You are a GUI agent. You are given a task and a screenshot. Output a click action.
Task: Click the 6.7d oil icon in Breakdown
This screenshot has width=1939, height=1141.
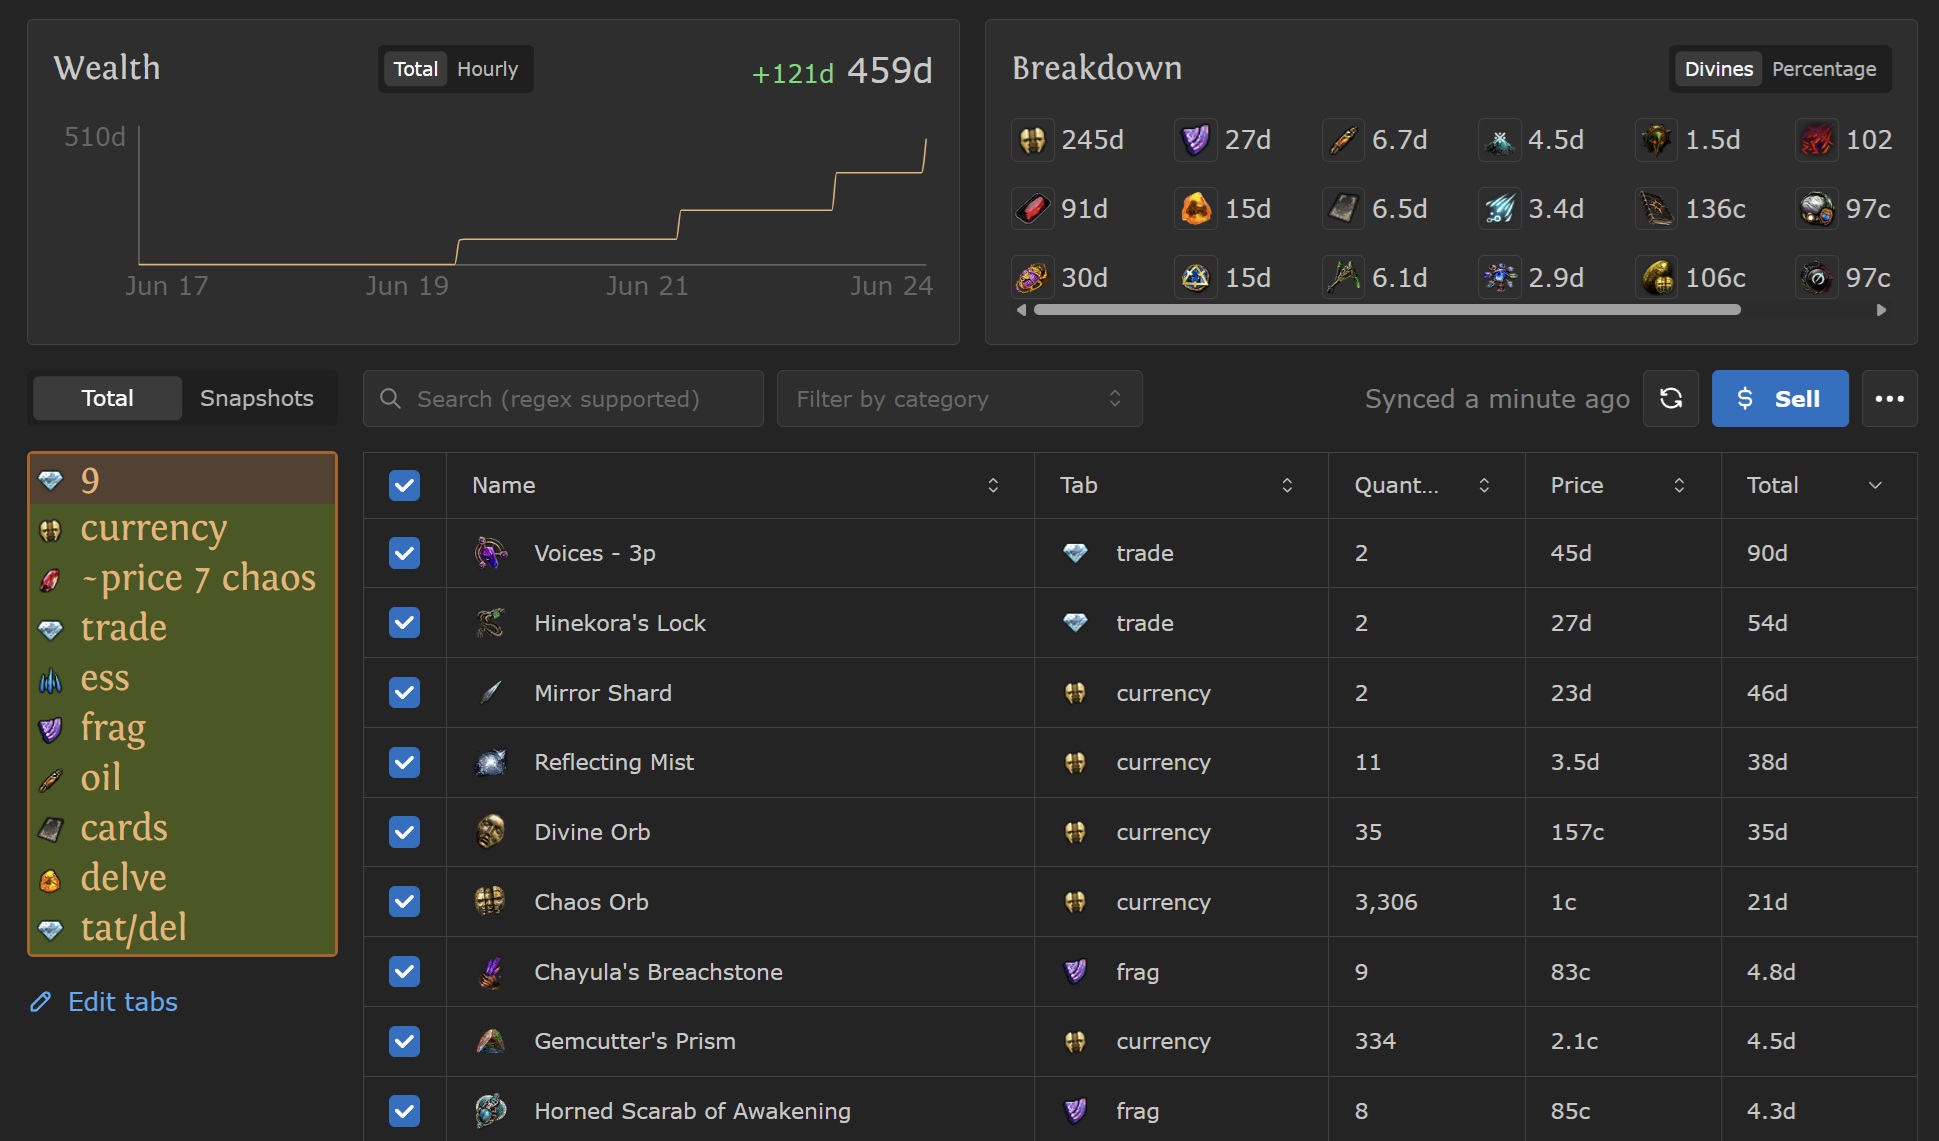pos(1343,140)
